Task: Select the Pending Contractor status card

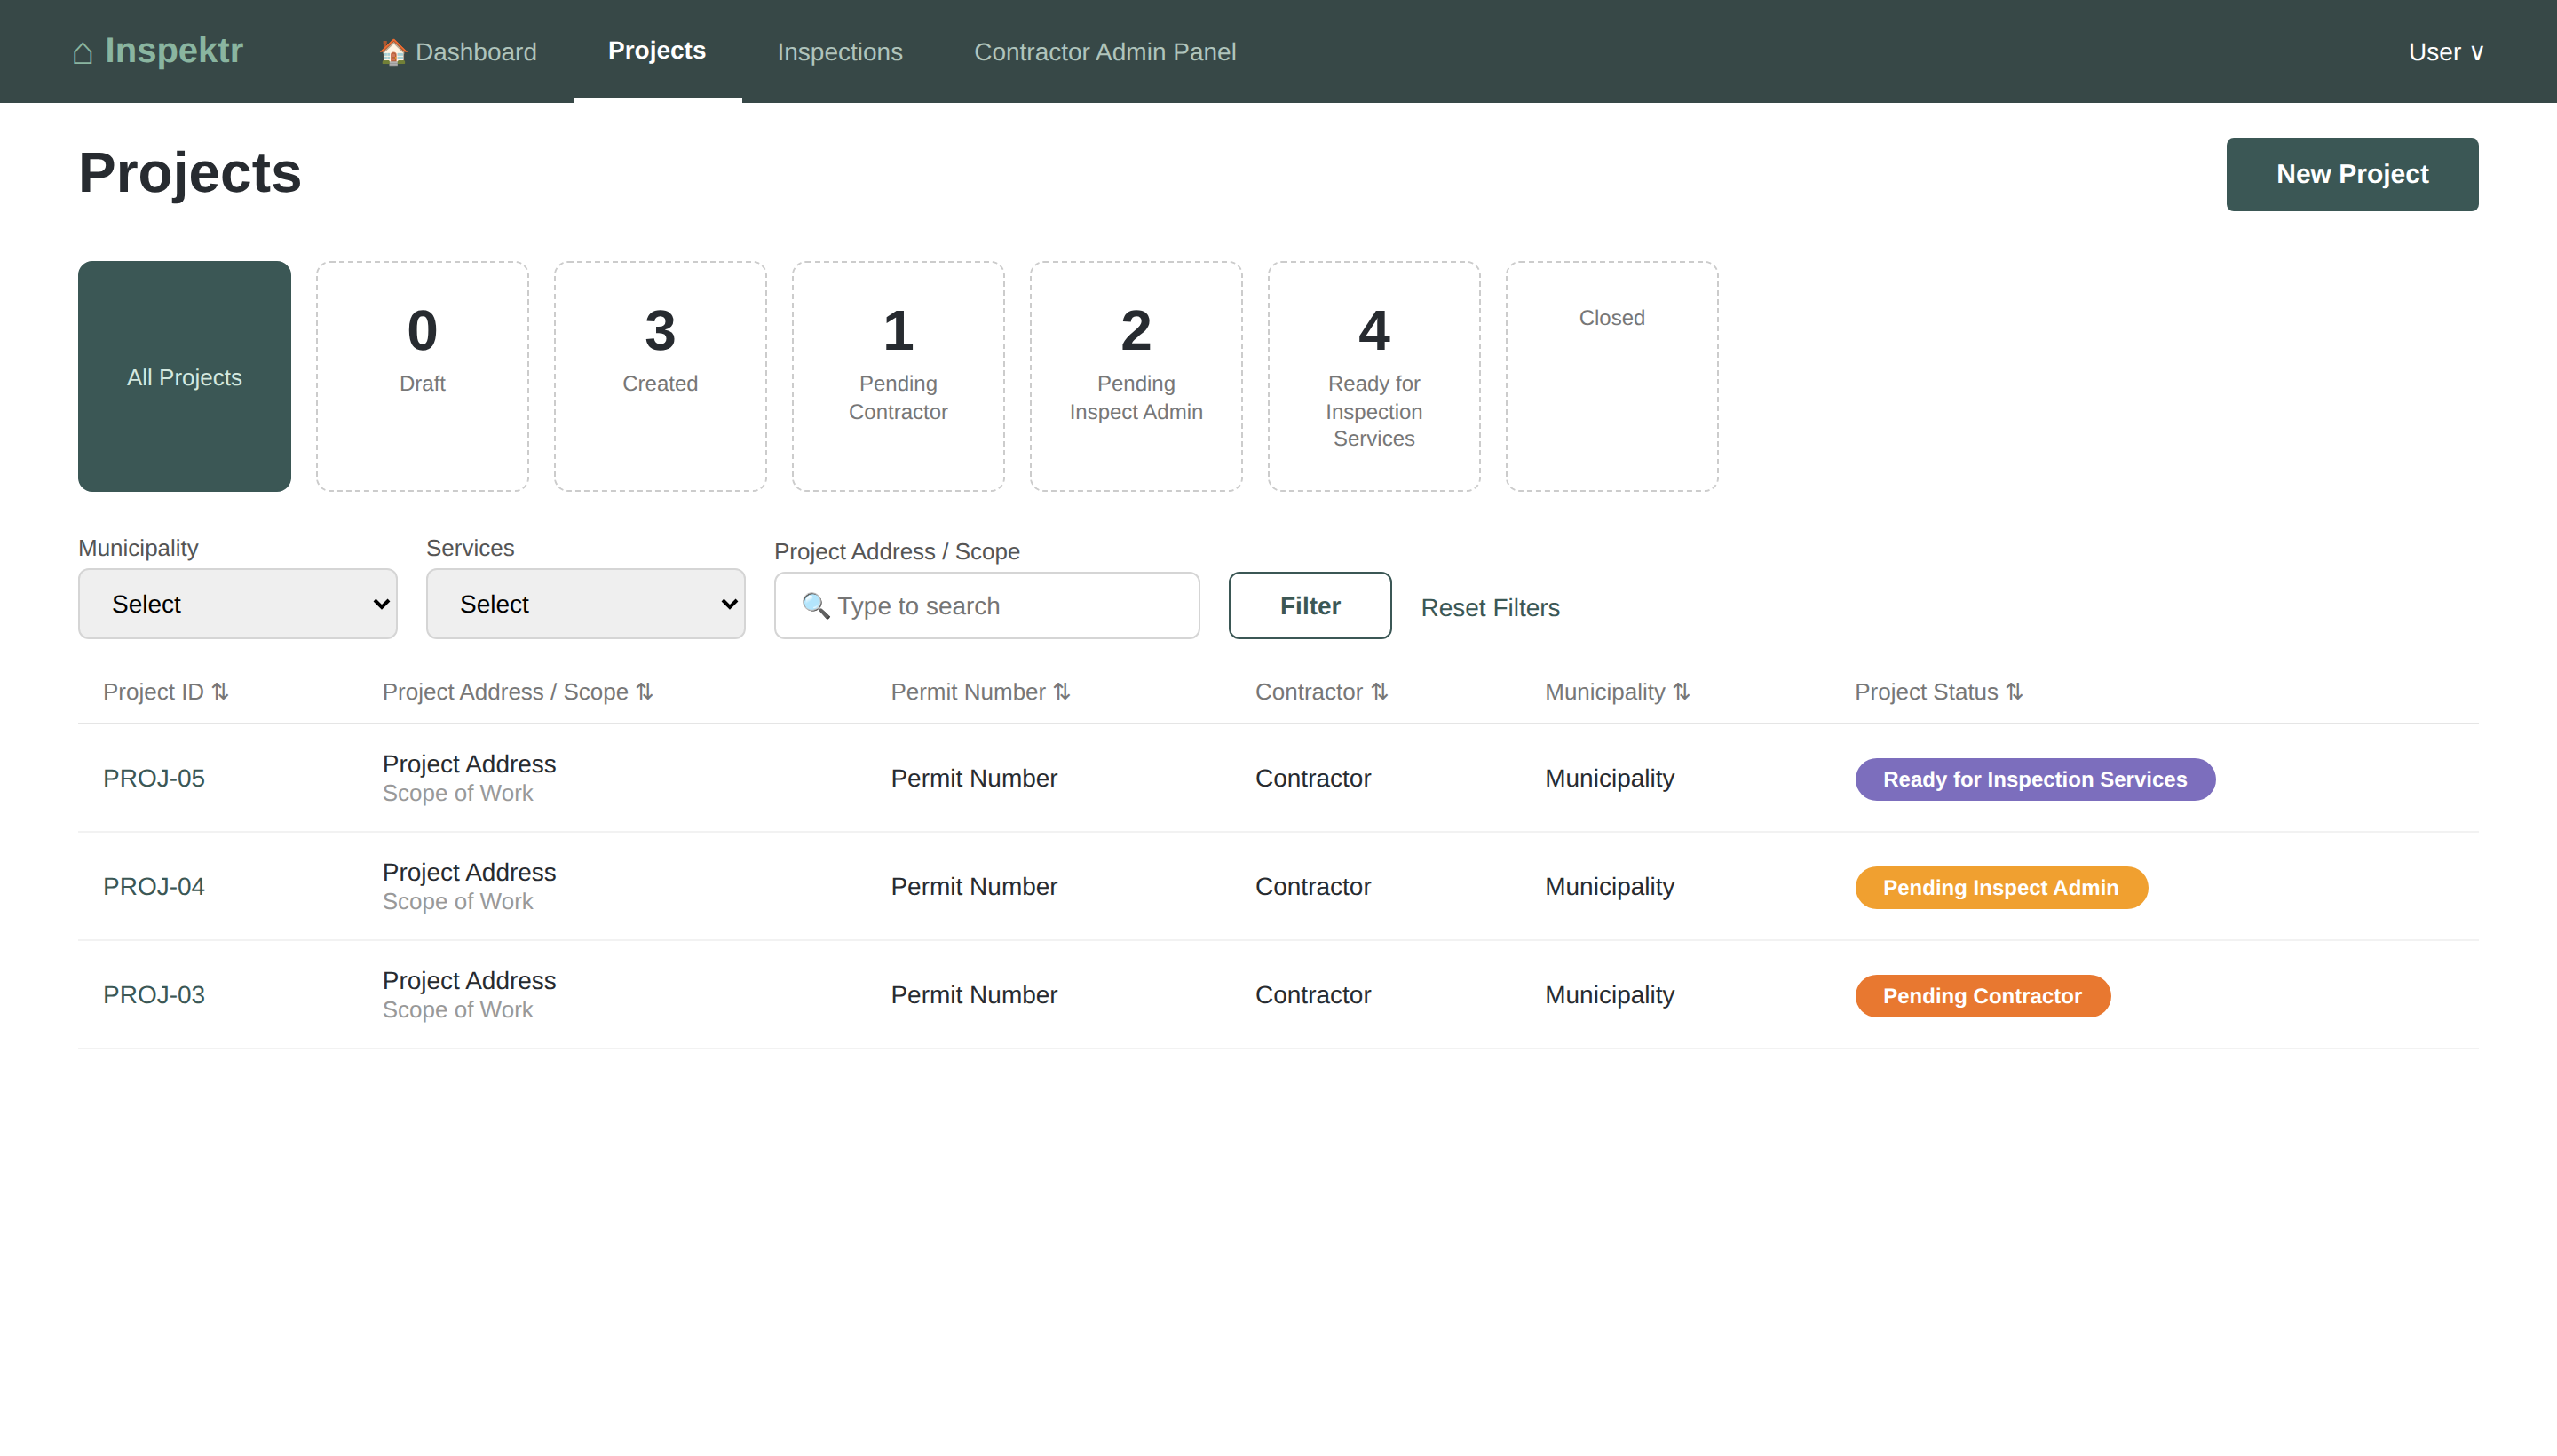Action: pyautogui.click(x=898, y=377)
